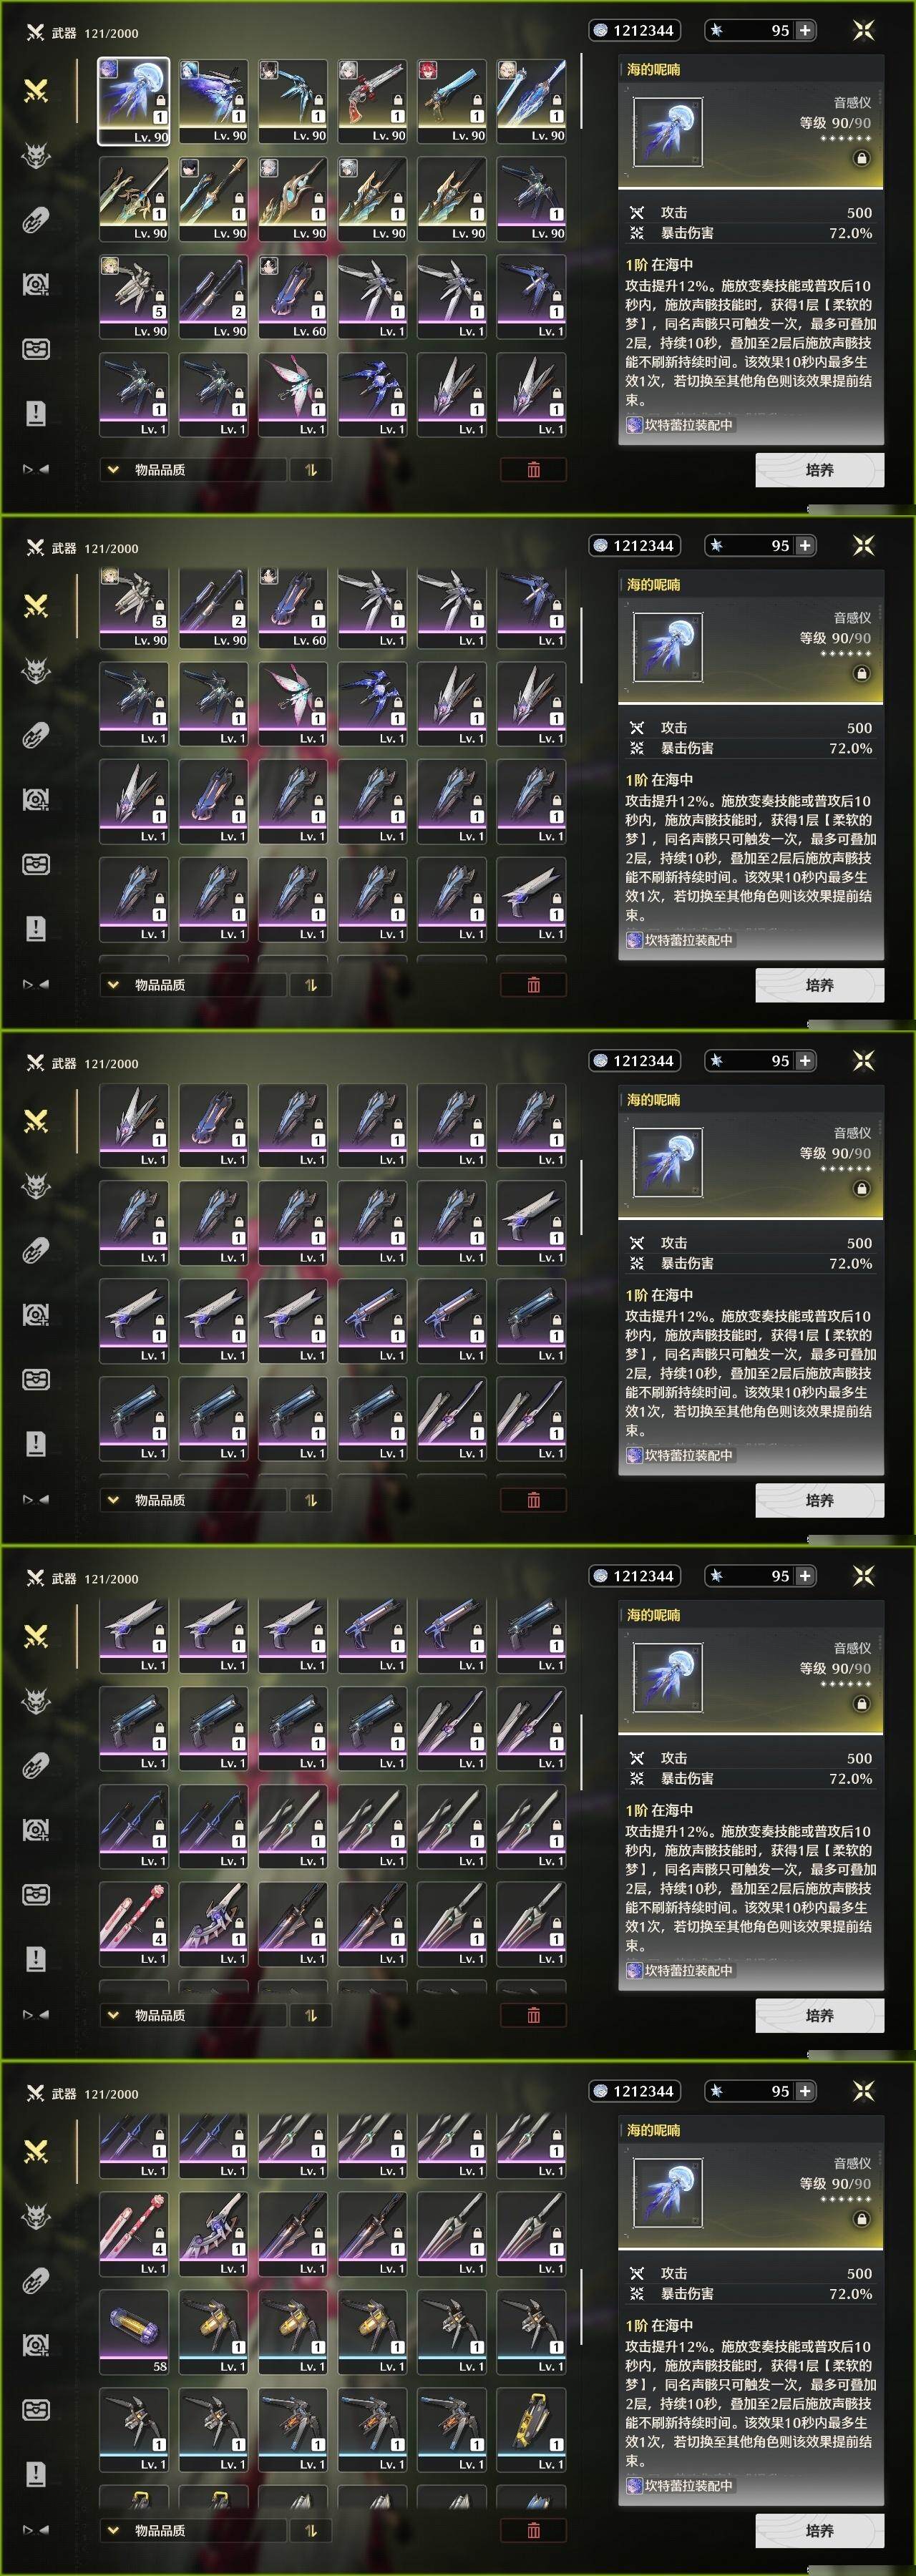Screen dimensions: 916x2576
Task: Open the crossed-swords weapons category in the topmost sidebar
Action: [36, 91]
